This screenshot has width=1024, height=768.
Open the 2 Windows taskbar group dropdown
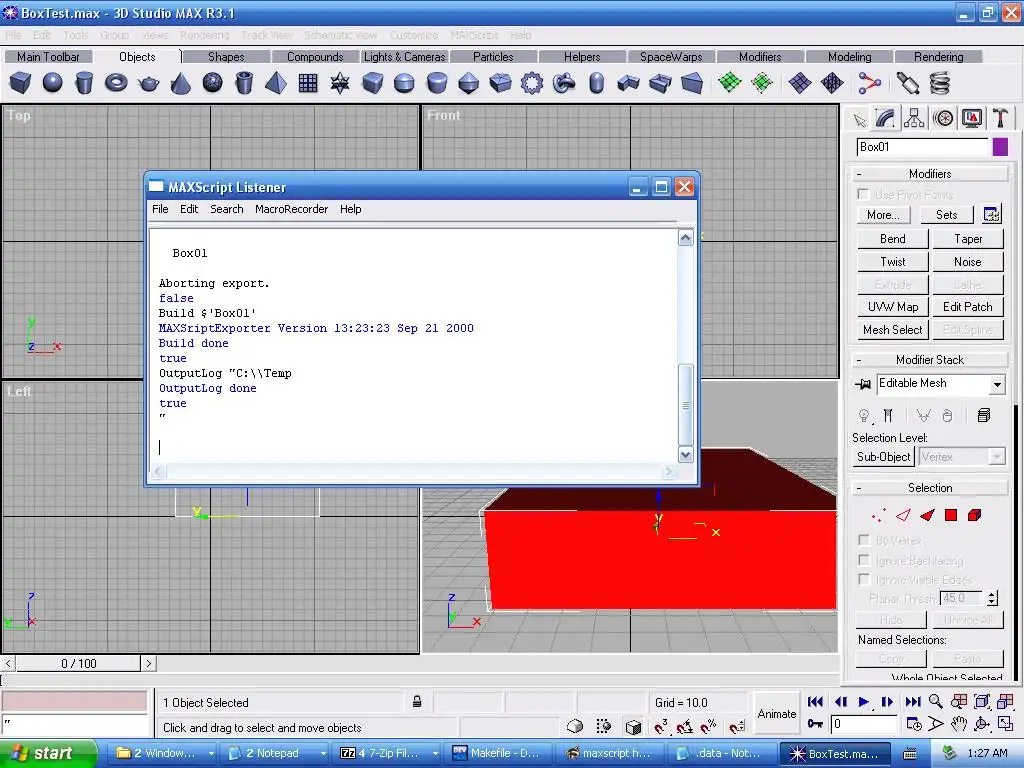click(x=211, y=754)
